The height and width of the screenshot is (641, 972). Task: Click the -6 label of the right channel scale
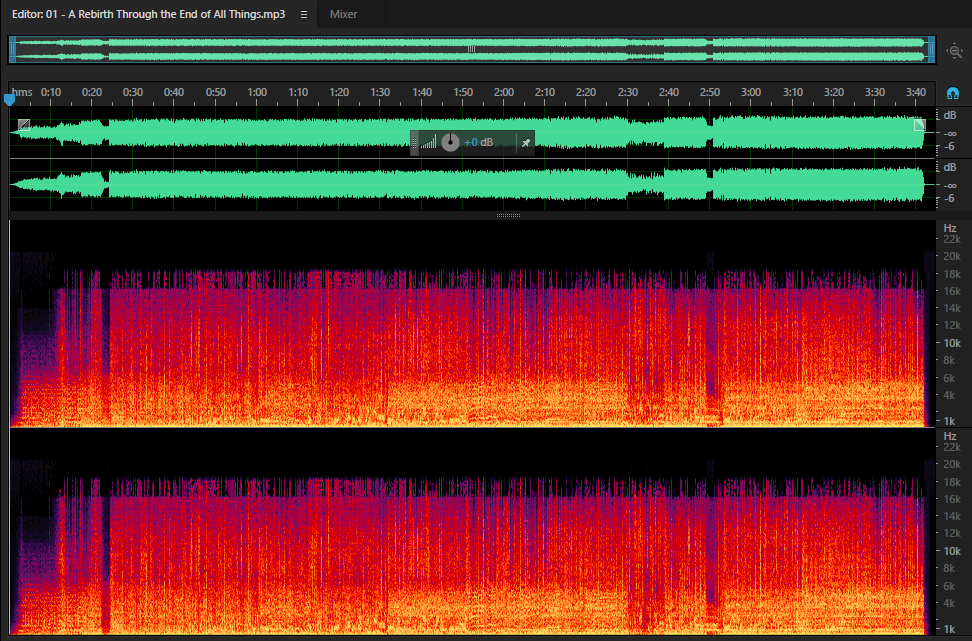pos(949,199)
